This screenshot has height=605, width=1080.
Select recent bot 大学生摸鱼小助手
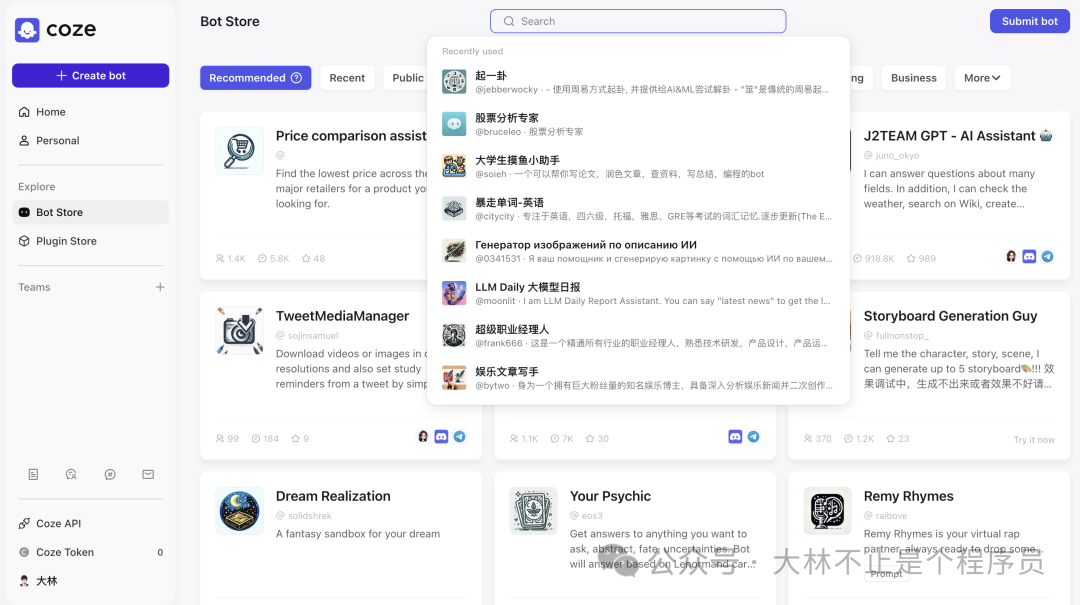(638, 167)
